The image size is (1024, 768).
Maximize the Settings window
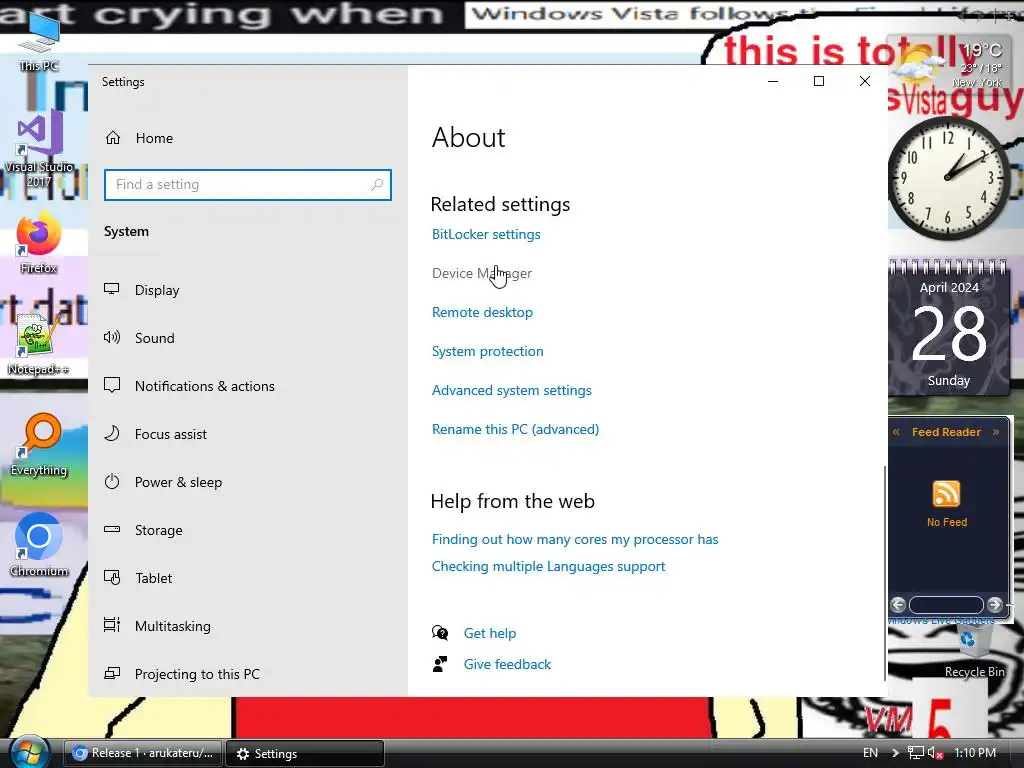point(819,81)
